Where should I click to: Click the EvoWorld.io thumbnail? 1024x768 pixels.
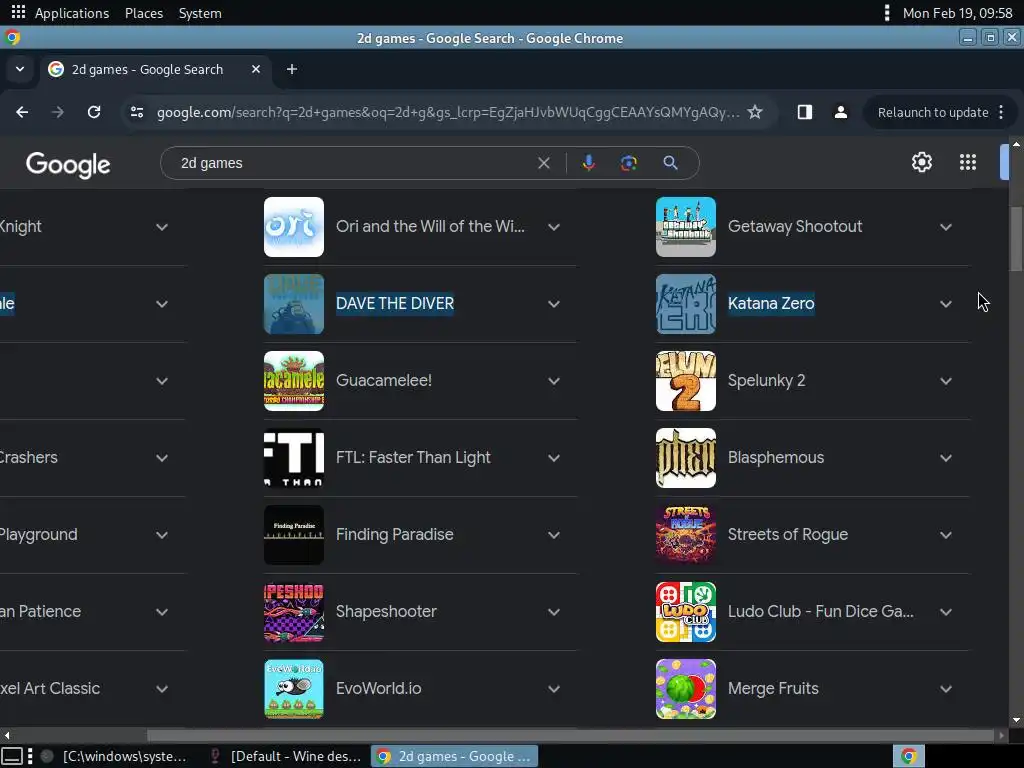(x=294, y=689)
